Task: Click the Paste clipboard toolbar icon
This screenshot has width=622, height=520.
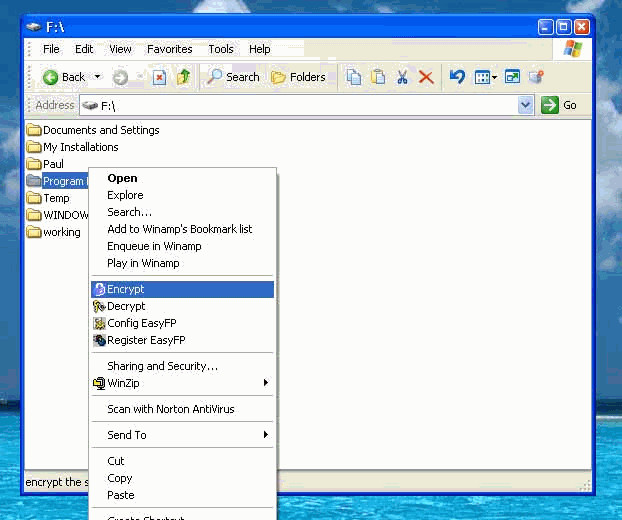Action: coord(378,77)
